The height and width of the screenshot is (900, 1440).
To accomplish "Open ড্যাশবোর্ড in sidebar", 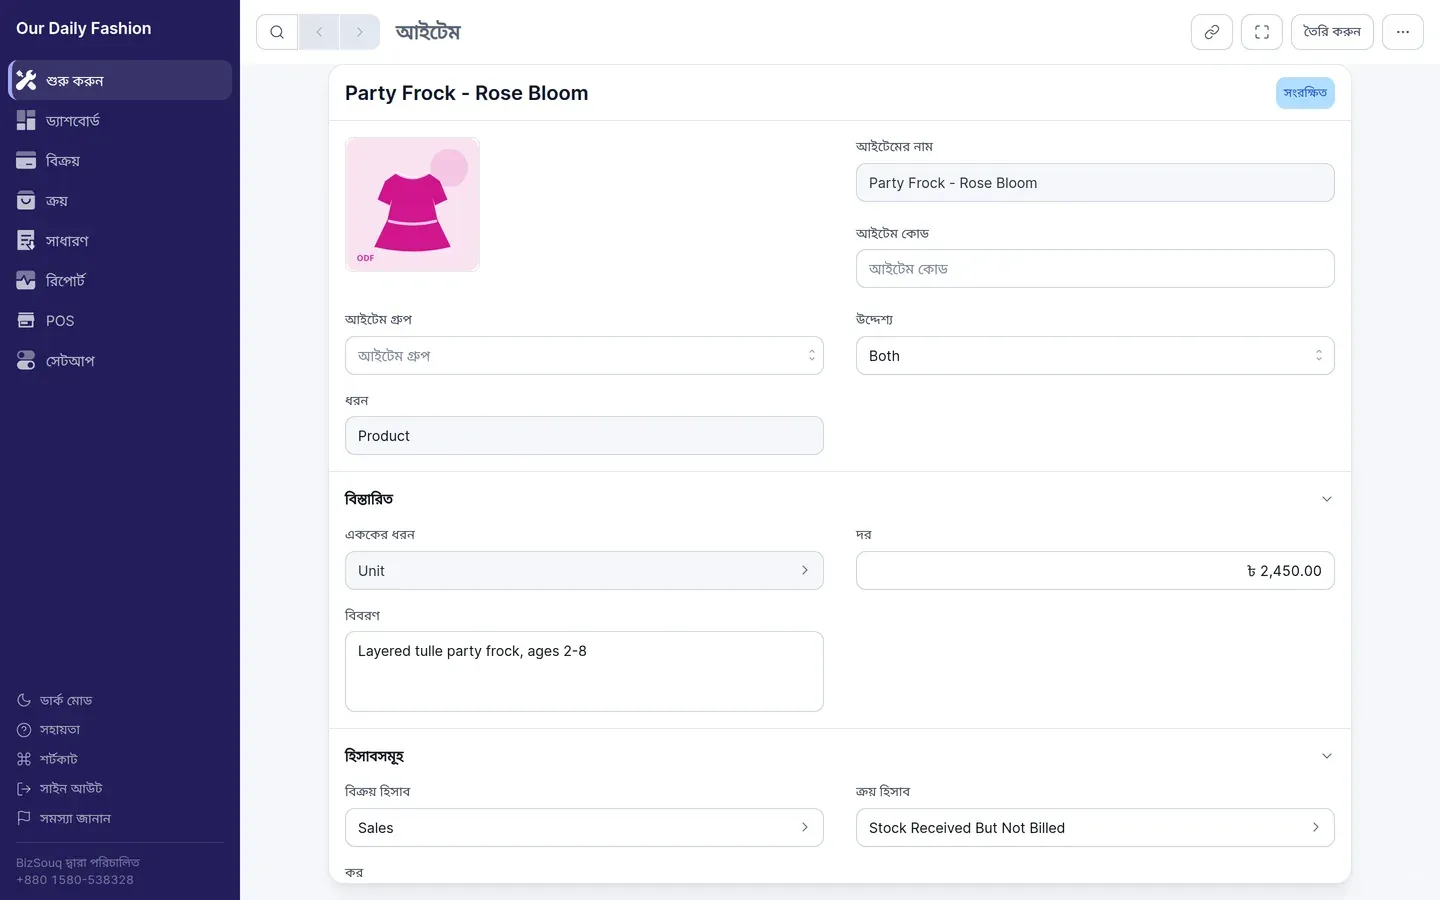I will coord(120,120).
